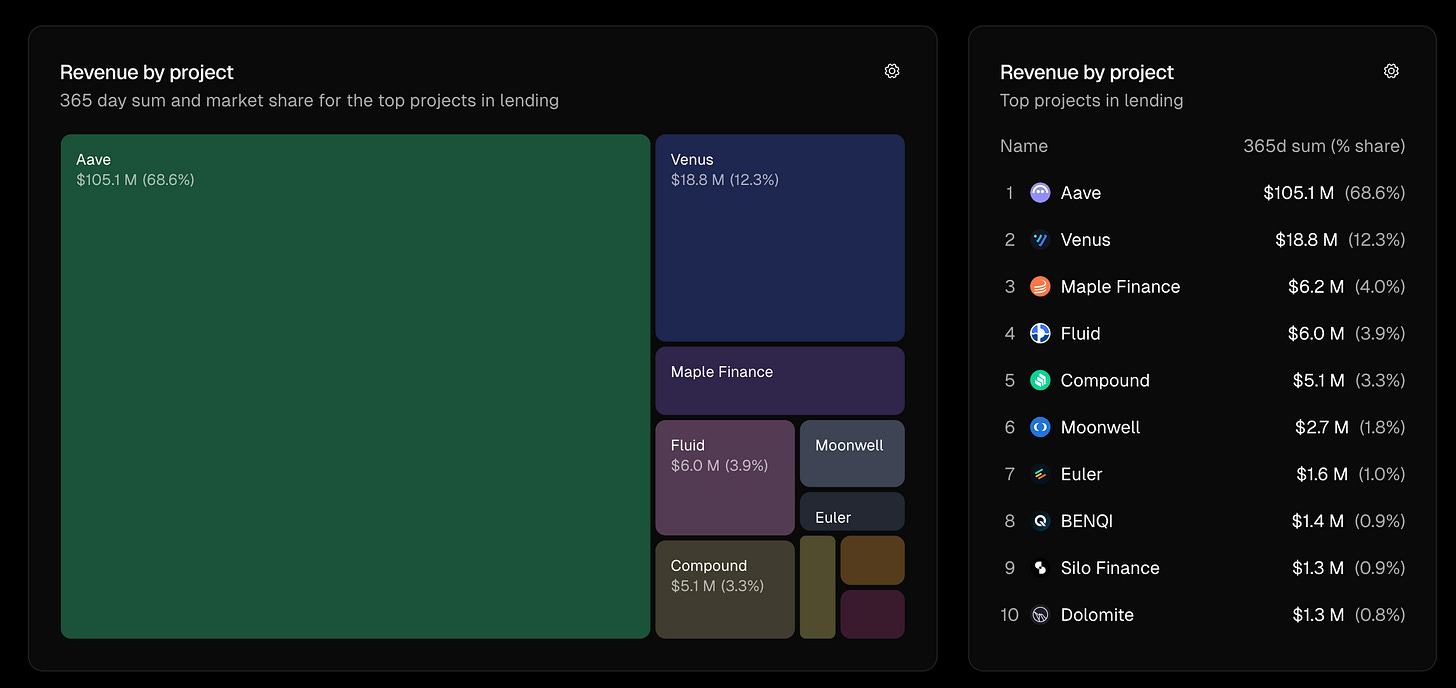Viewport: 1456px width, 688px height.
Task: Click the Maple Finance logo icon
Action: pos(1040,287)
